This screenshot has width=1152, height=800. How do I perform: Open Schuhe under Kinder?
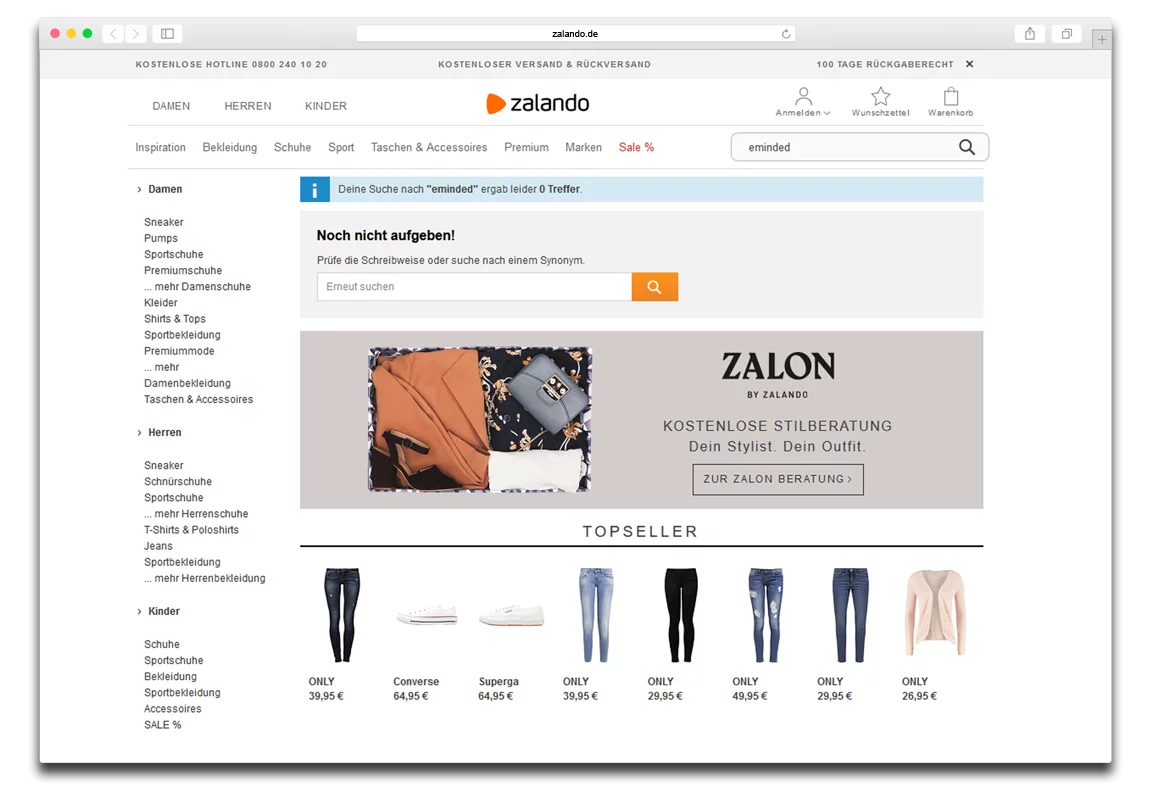pos(162,644)
